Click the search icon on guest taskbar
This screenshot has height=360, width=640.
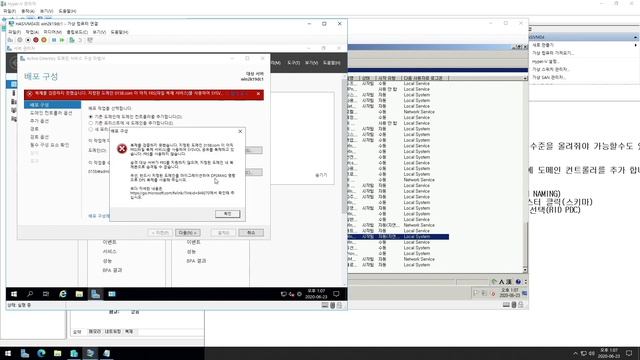pyautogui.click(x=30, y=294)
